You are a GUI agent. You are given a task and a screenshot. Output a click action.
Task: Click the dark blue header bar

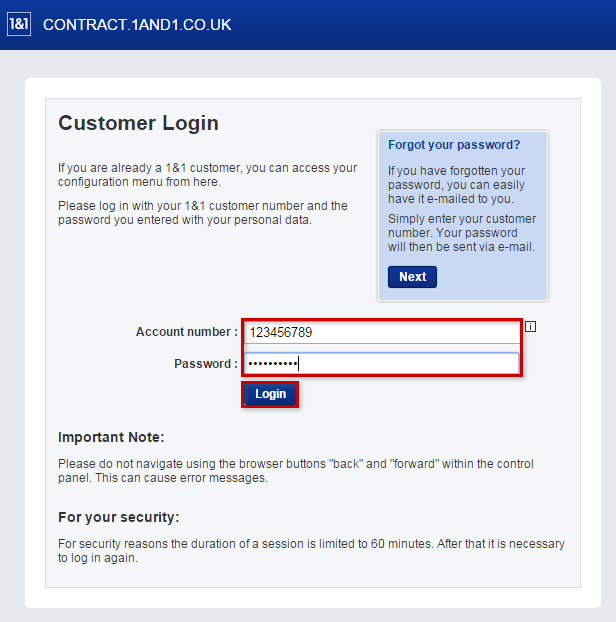[x=420, y=24]
